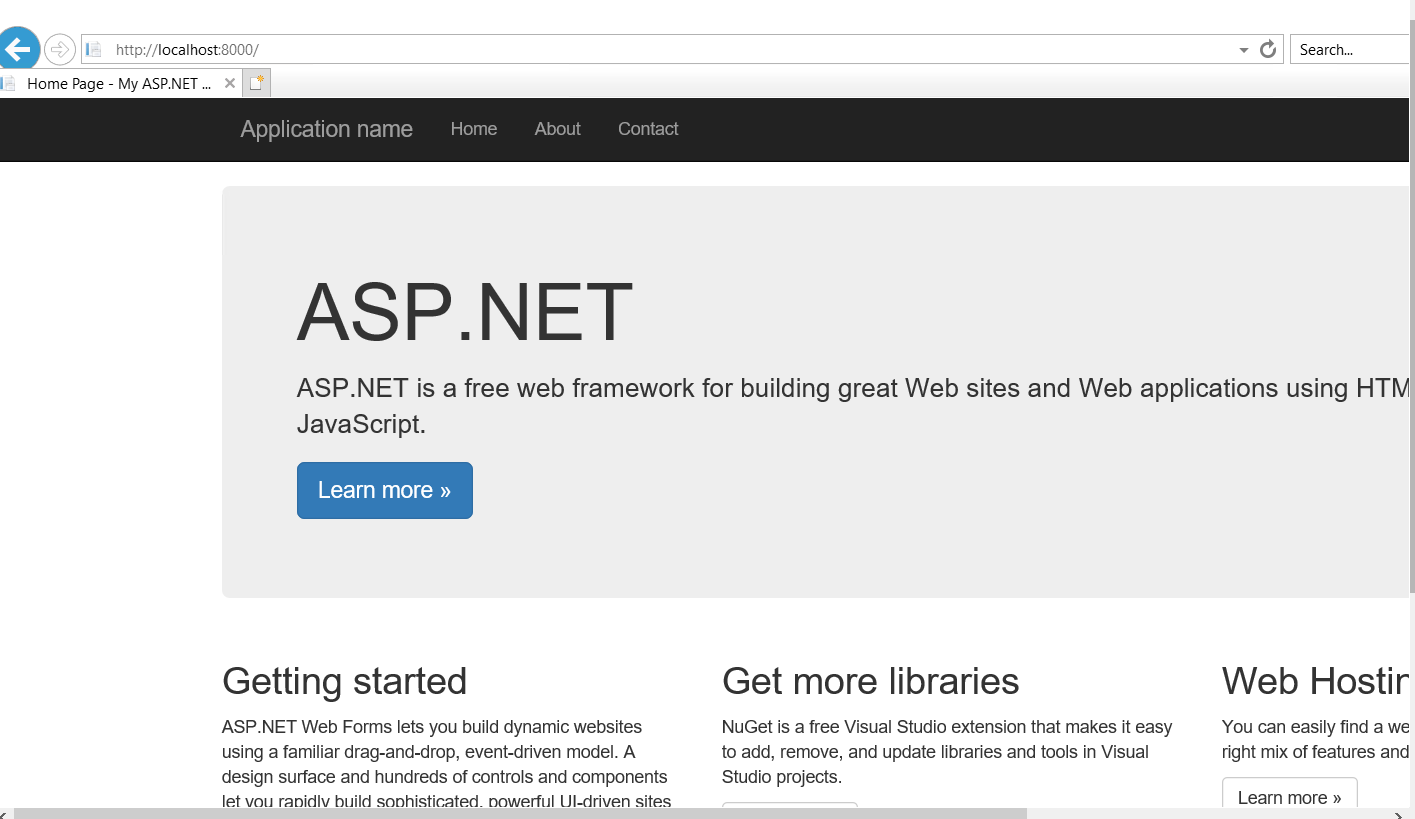Open the About nav item

coord(557,129)
